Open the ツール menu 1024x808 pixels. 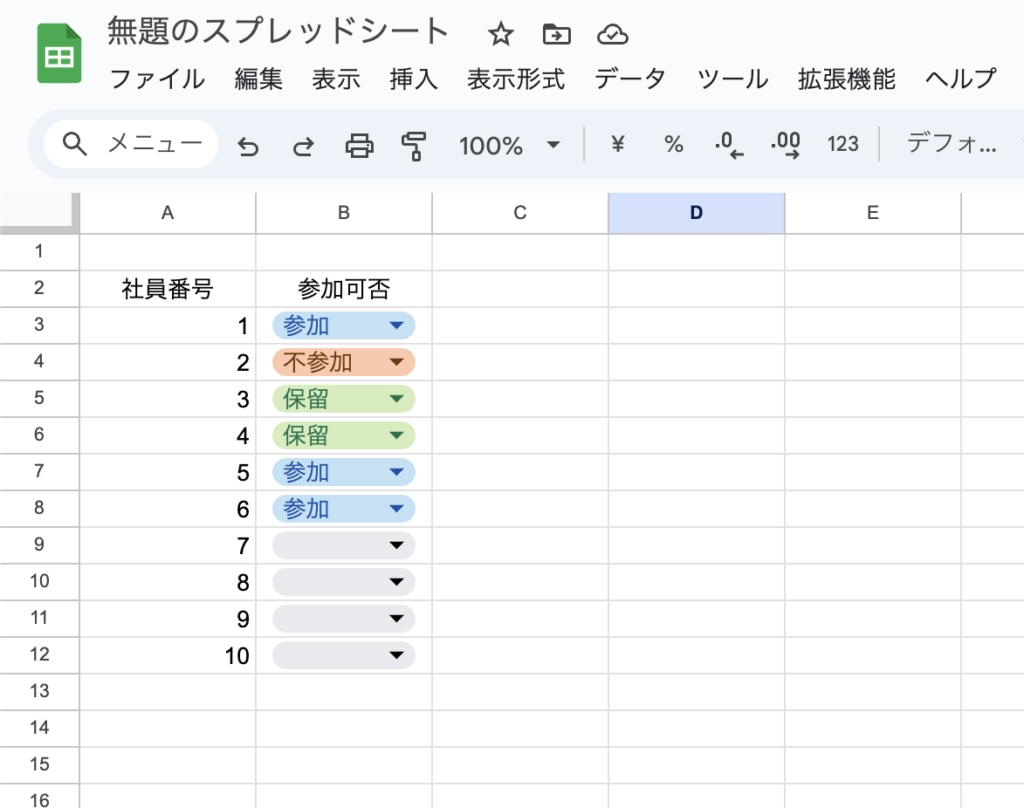coord(733,79)
